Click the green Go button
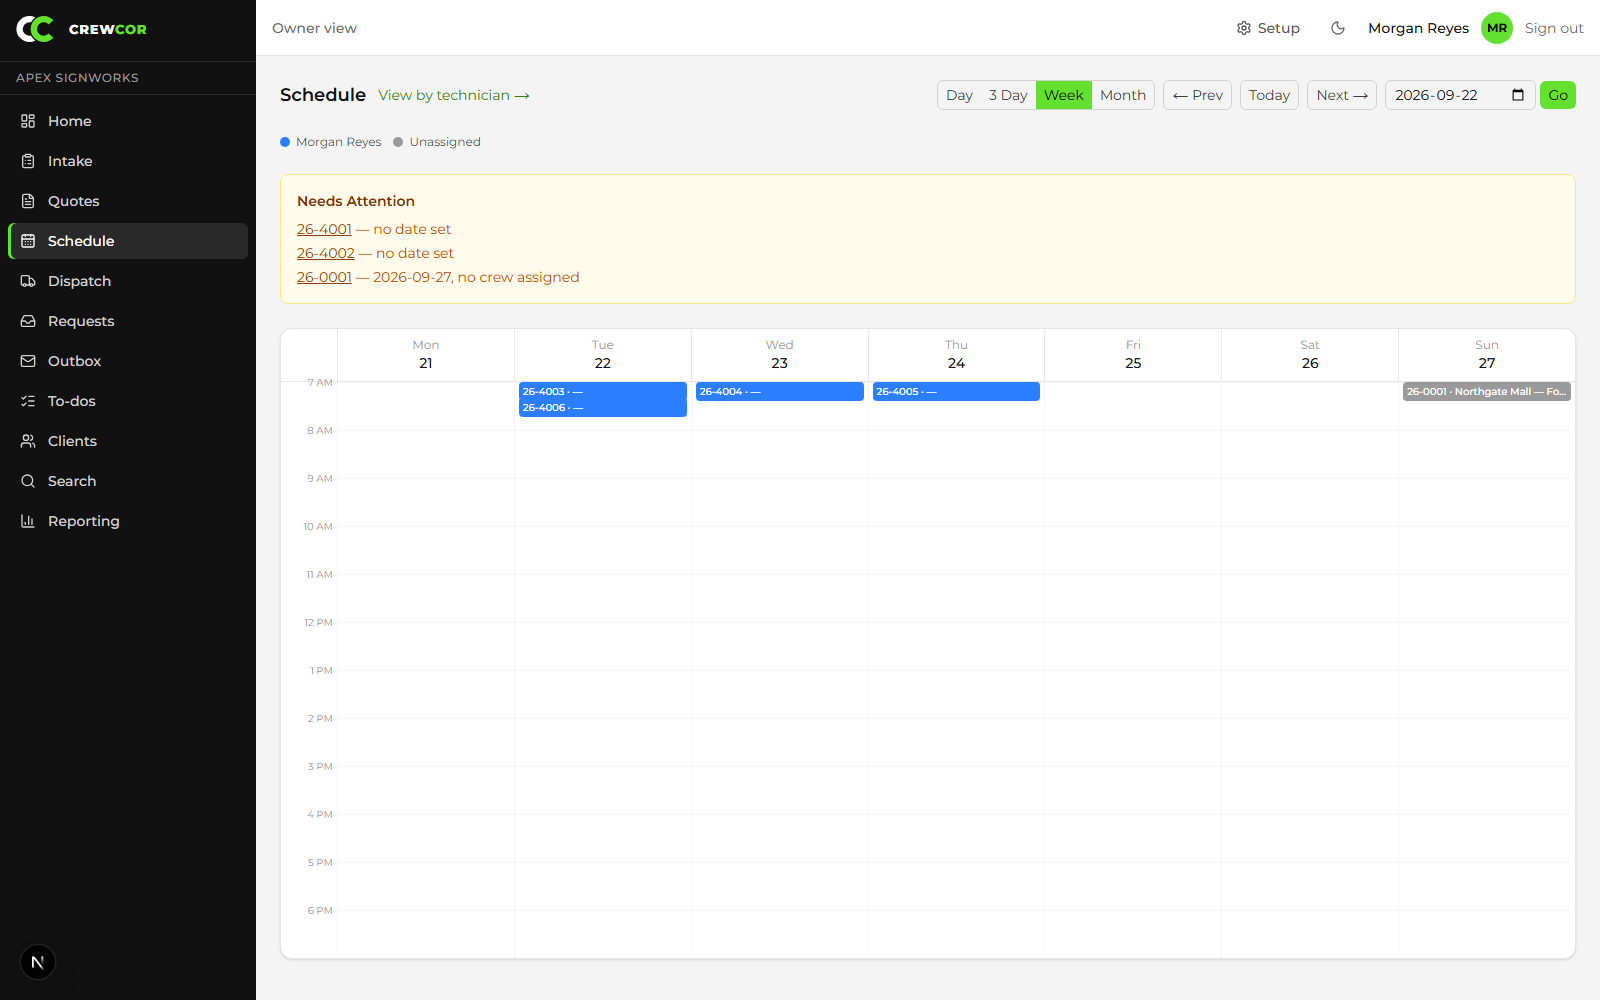1600x1000 pixels. tap(1558, 95)
